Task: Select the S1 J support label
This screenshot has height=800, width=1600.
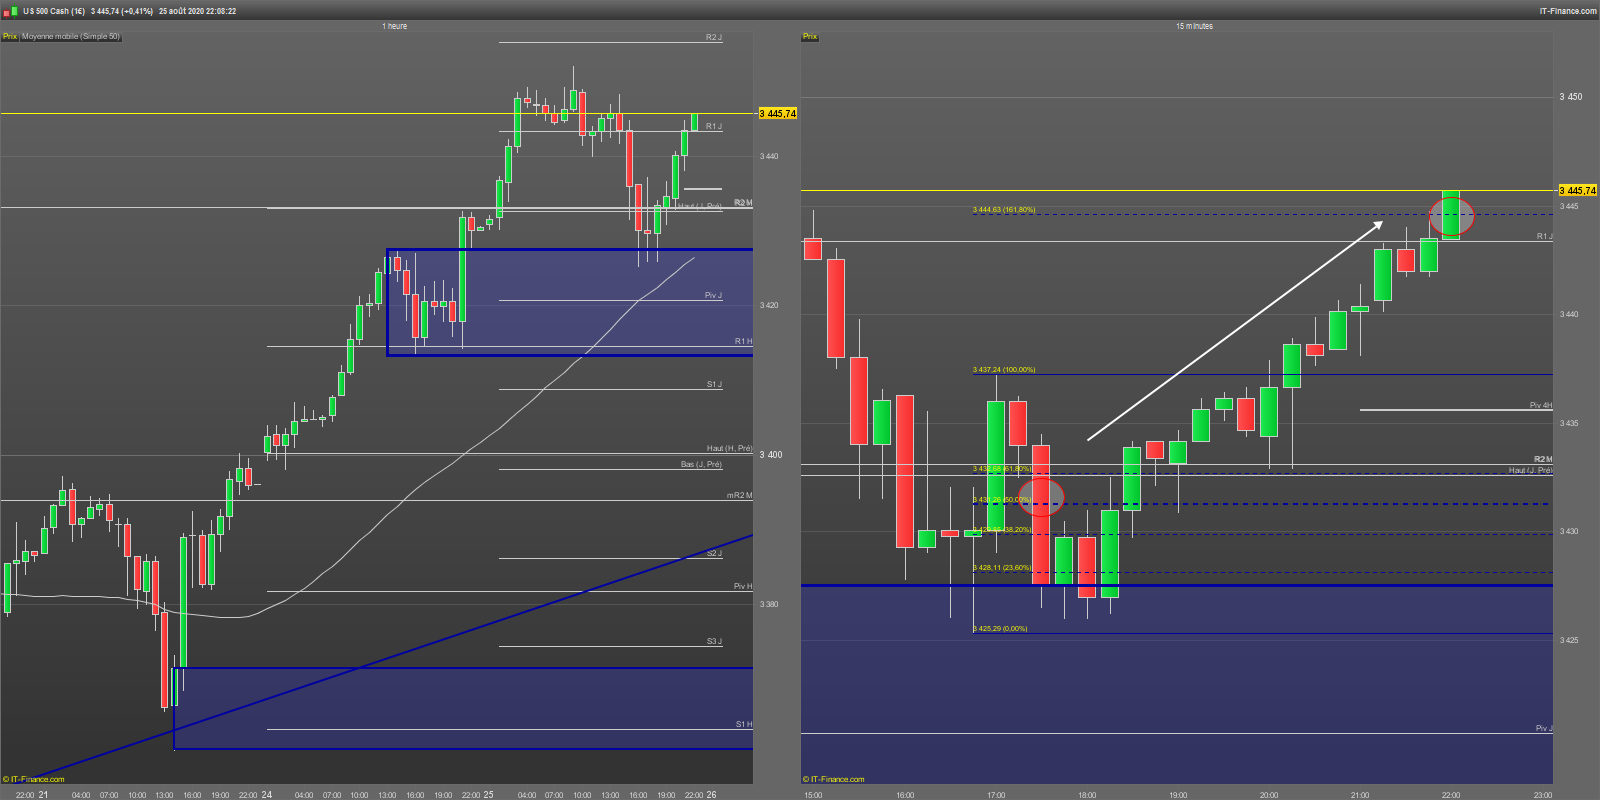Action: 714,385
